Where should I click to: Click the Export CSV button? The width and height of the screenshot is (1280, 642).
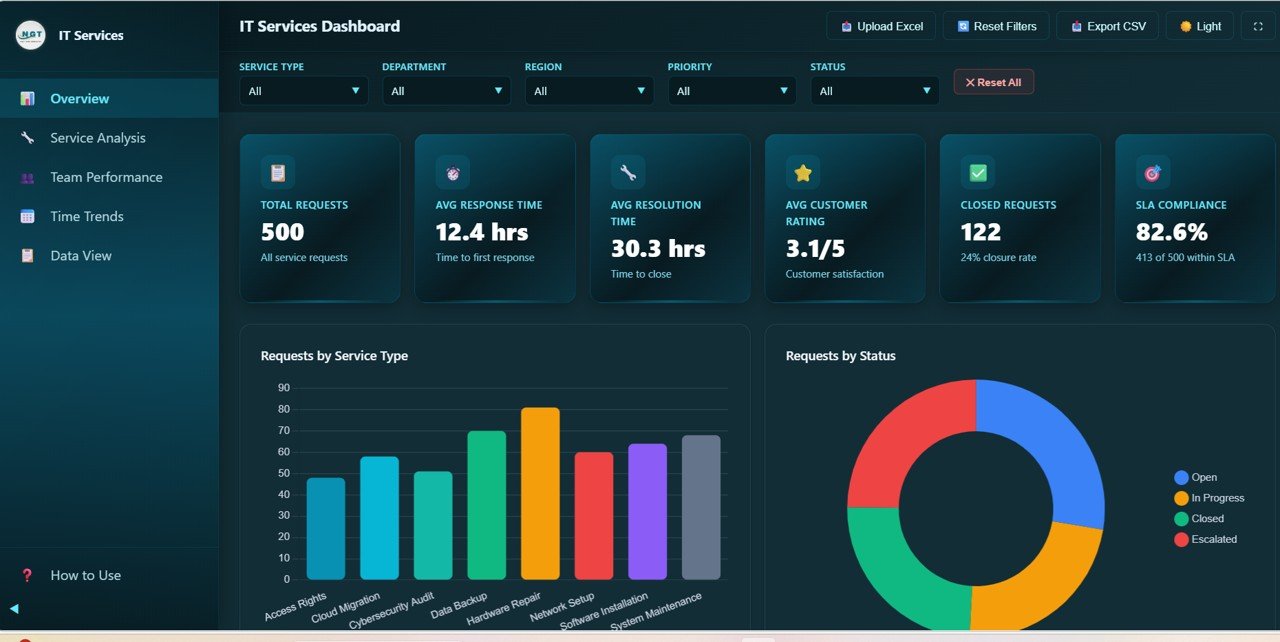(1107, 25)
